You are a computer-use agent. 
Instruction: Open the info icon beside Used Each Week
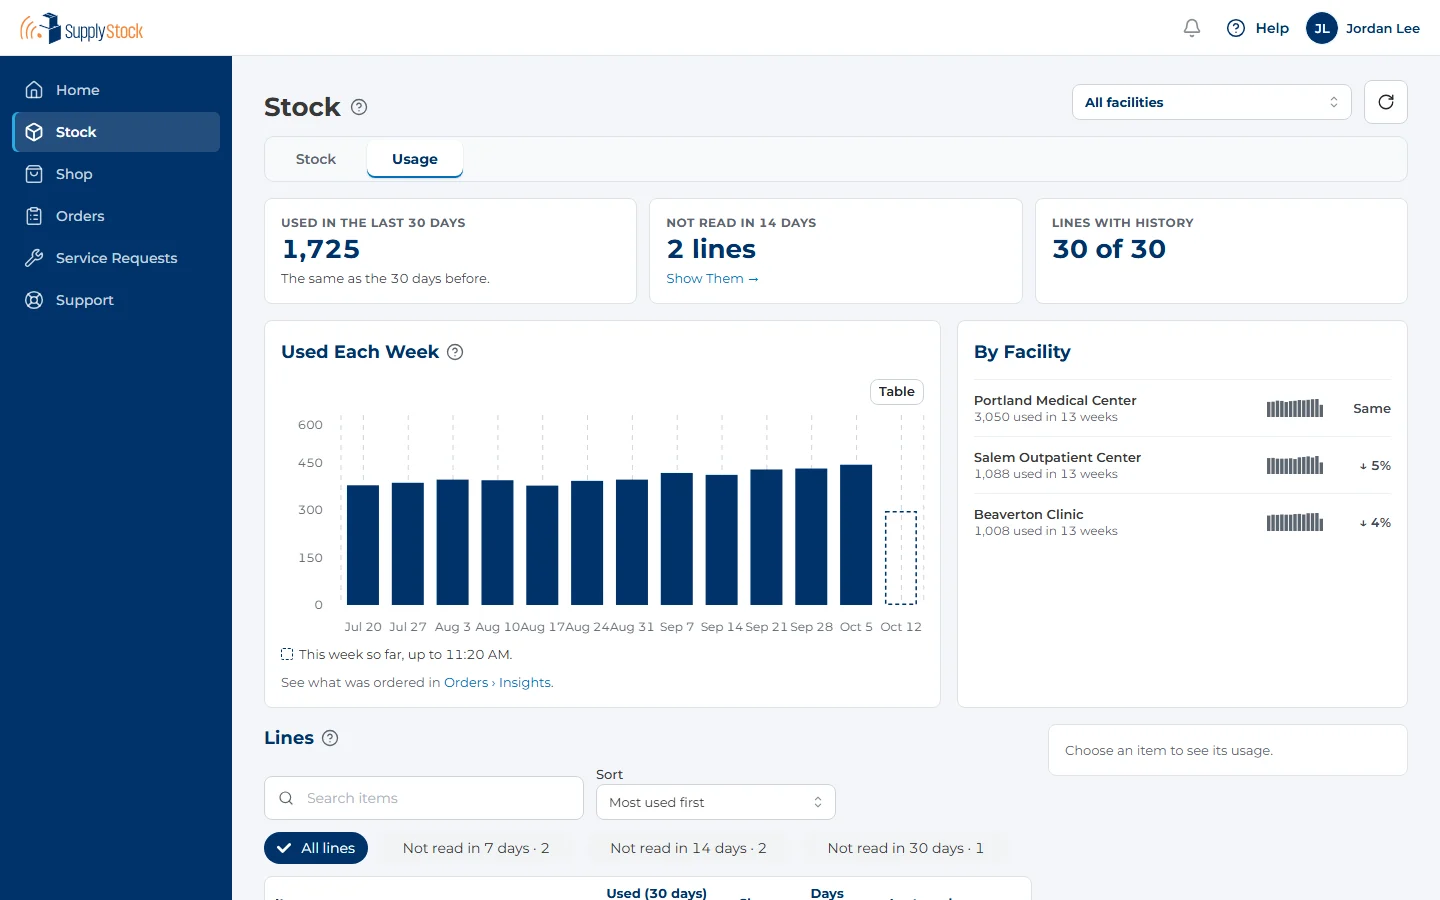[x=455, y=352]
